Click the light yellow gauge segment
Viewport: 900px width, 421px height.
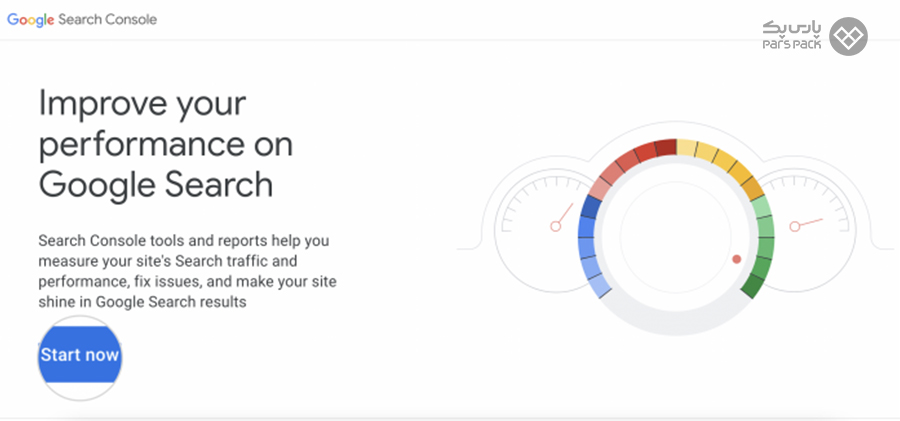point(686,148)
